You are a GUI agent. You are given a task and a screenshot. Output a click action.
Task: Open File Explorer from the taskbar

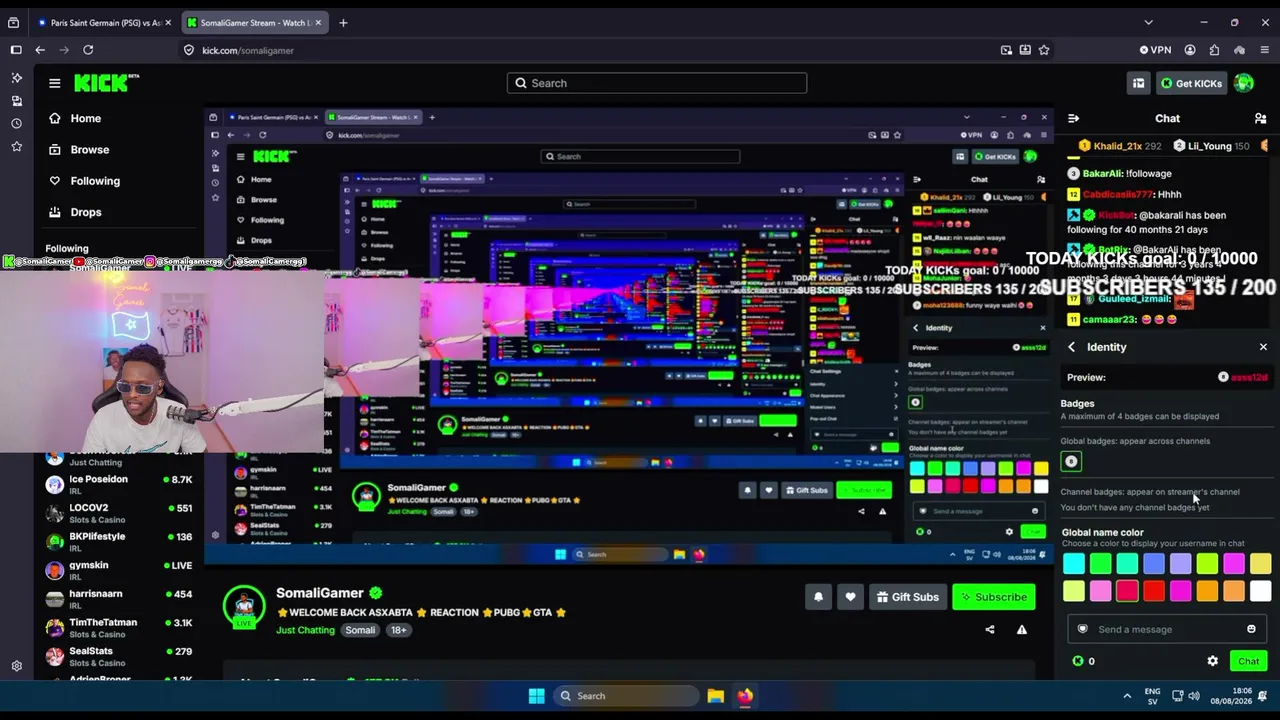[716, 696]
